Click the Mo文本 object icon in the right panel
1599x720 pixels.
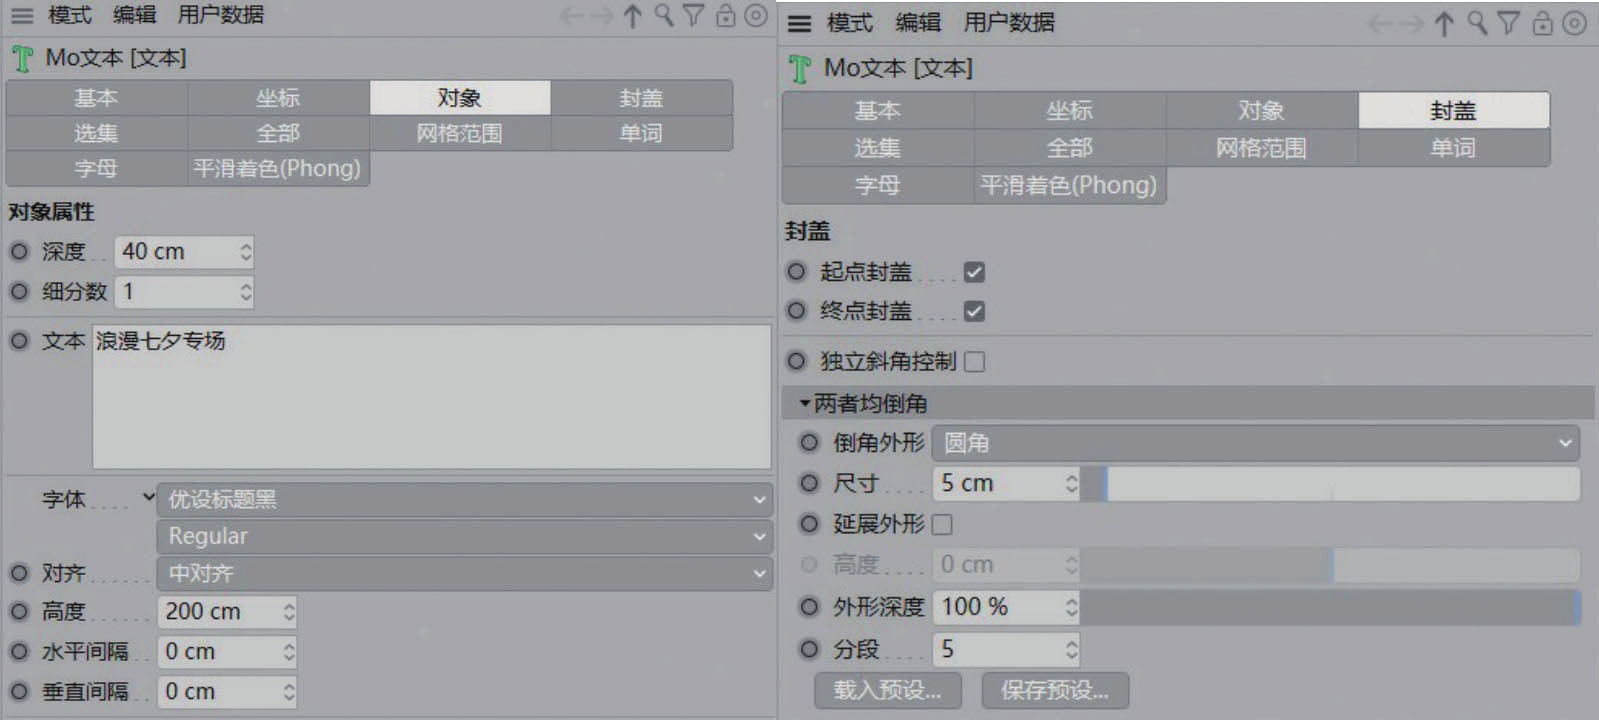(x=799, y=69)
